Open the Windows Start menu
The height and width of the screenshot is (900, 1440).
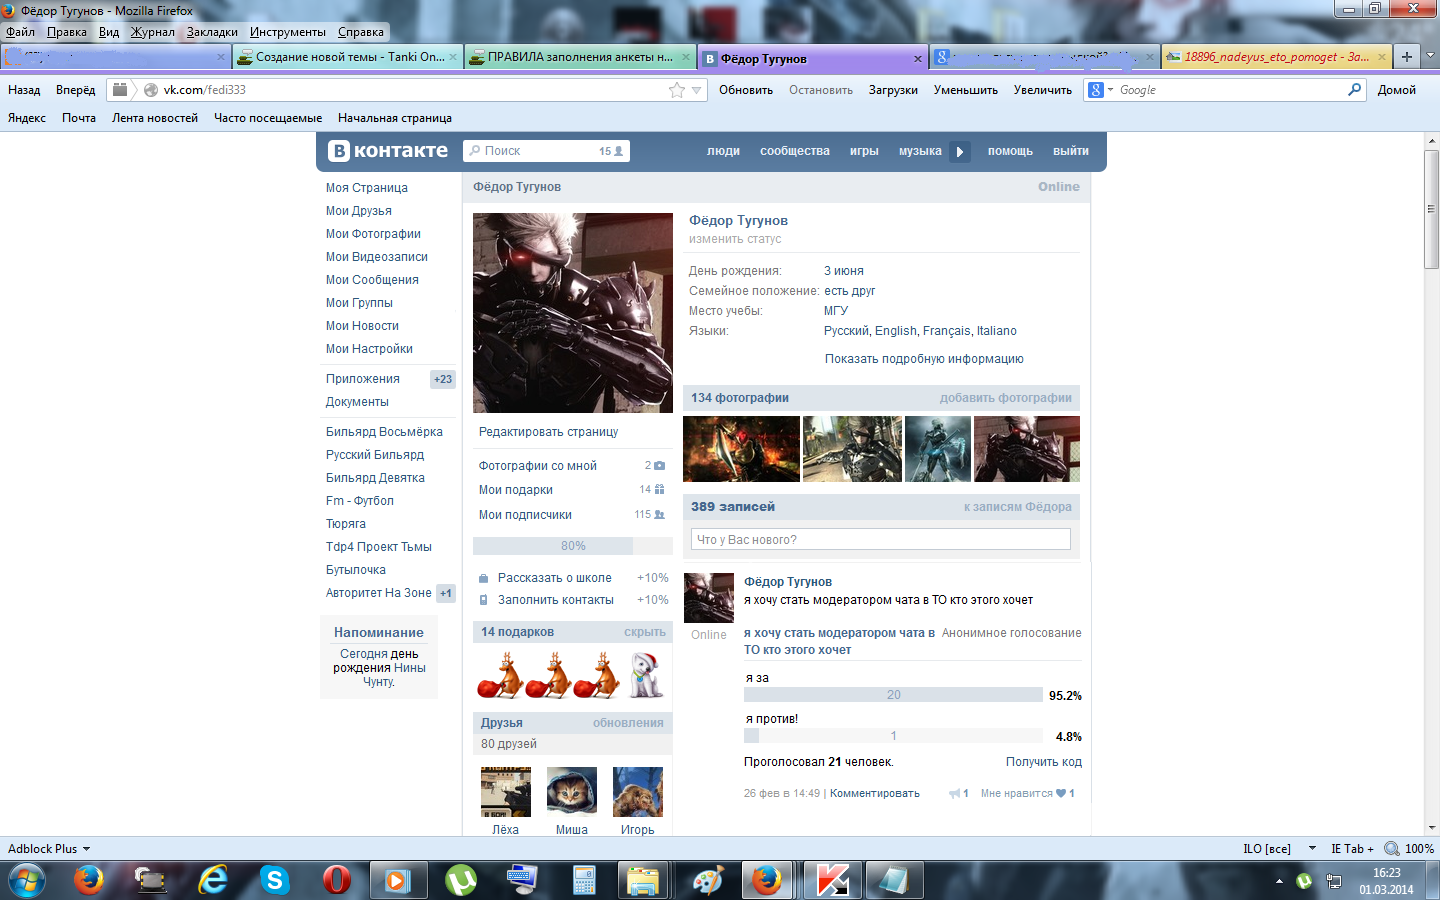point(27,881)
